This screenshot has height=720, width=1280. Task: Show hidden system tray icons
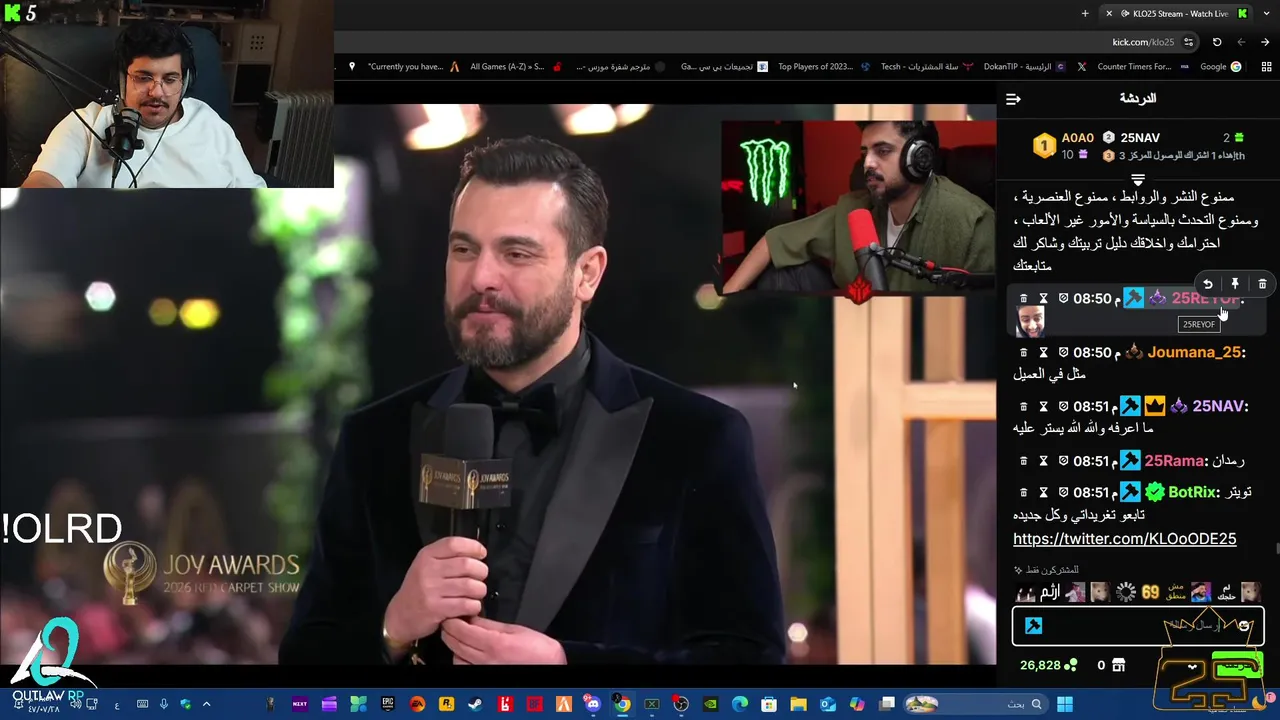click(207, 704)
